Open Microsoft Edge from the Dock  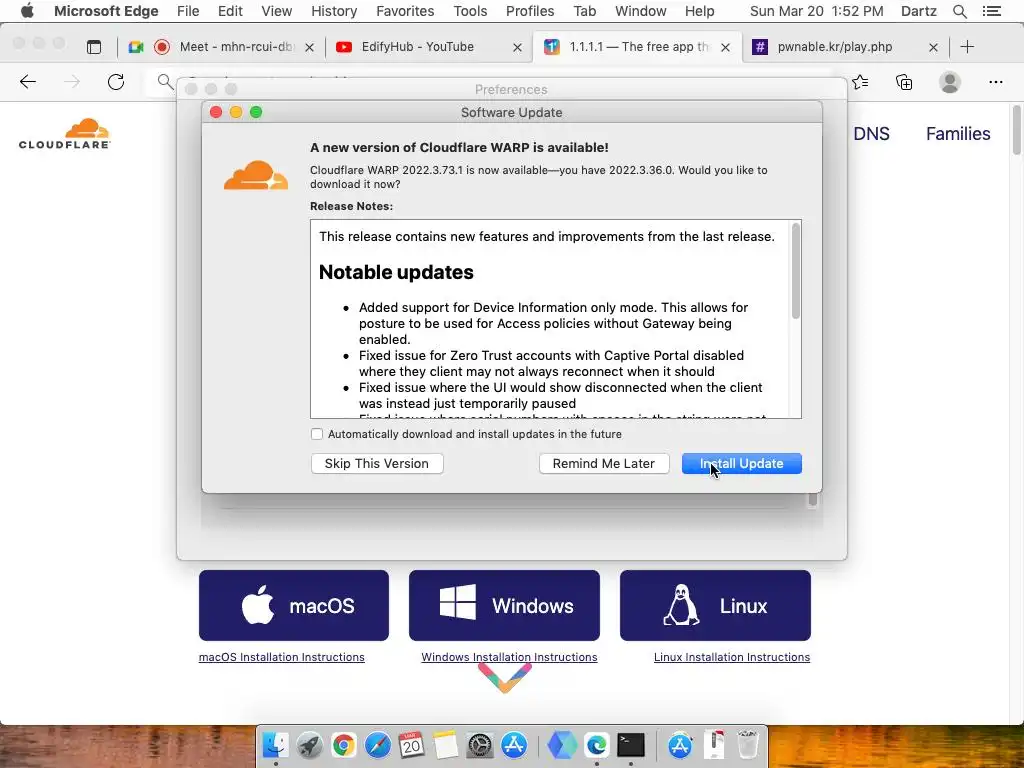point(596,744)
